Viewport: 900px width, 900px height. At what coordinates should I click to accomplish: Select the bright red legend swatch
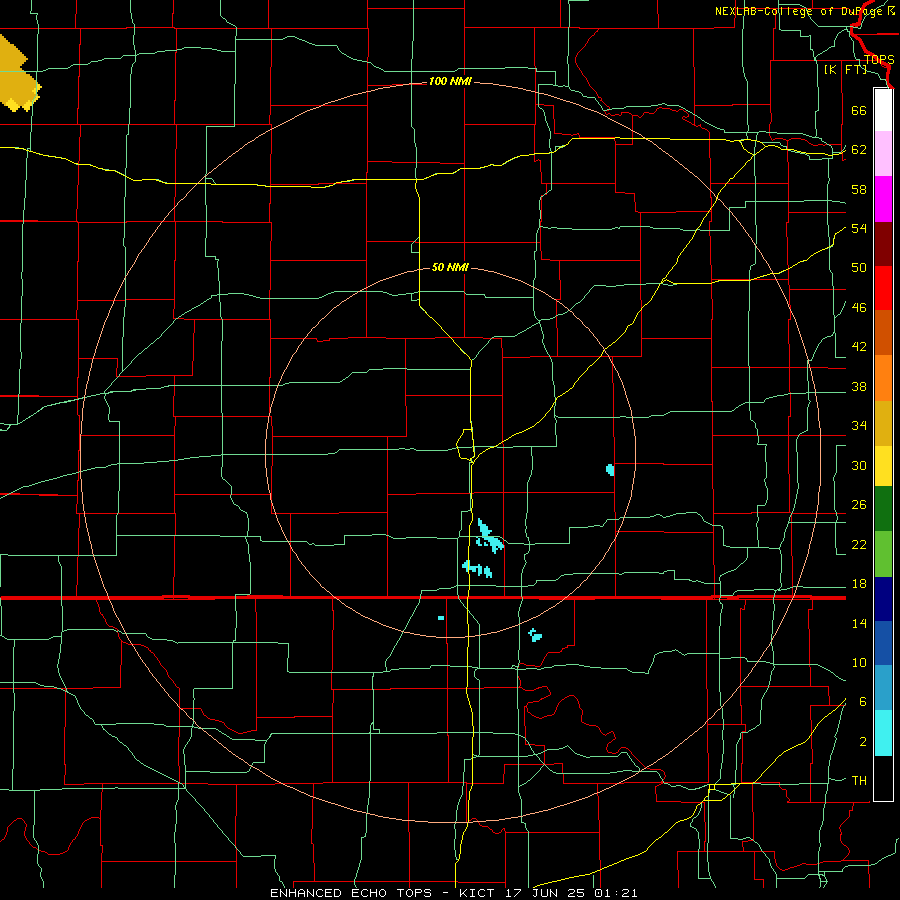point(883,288)
